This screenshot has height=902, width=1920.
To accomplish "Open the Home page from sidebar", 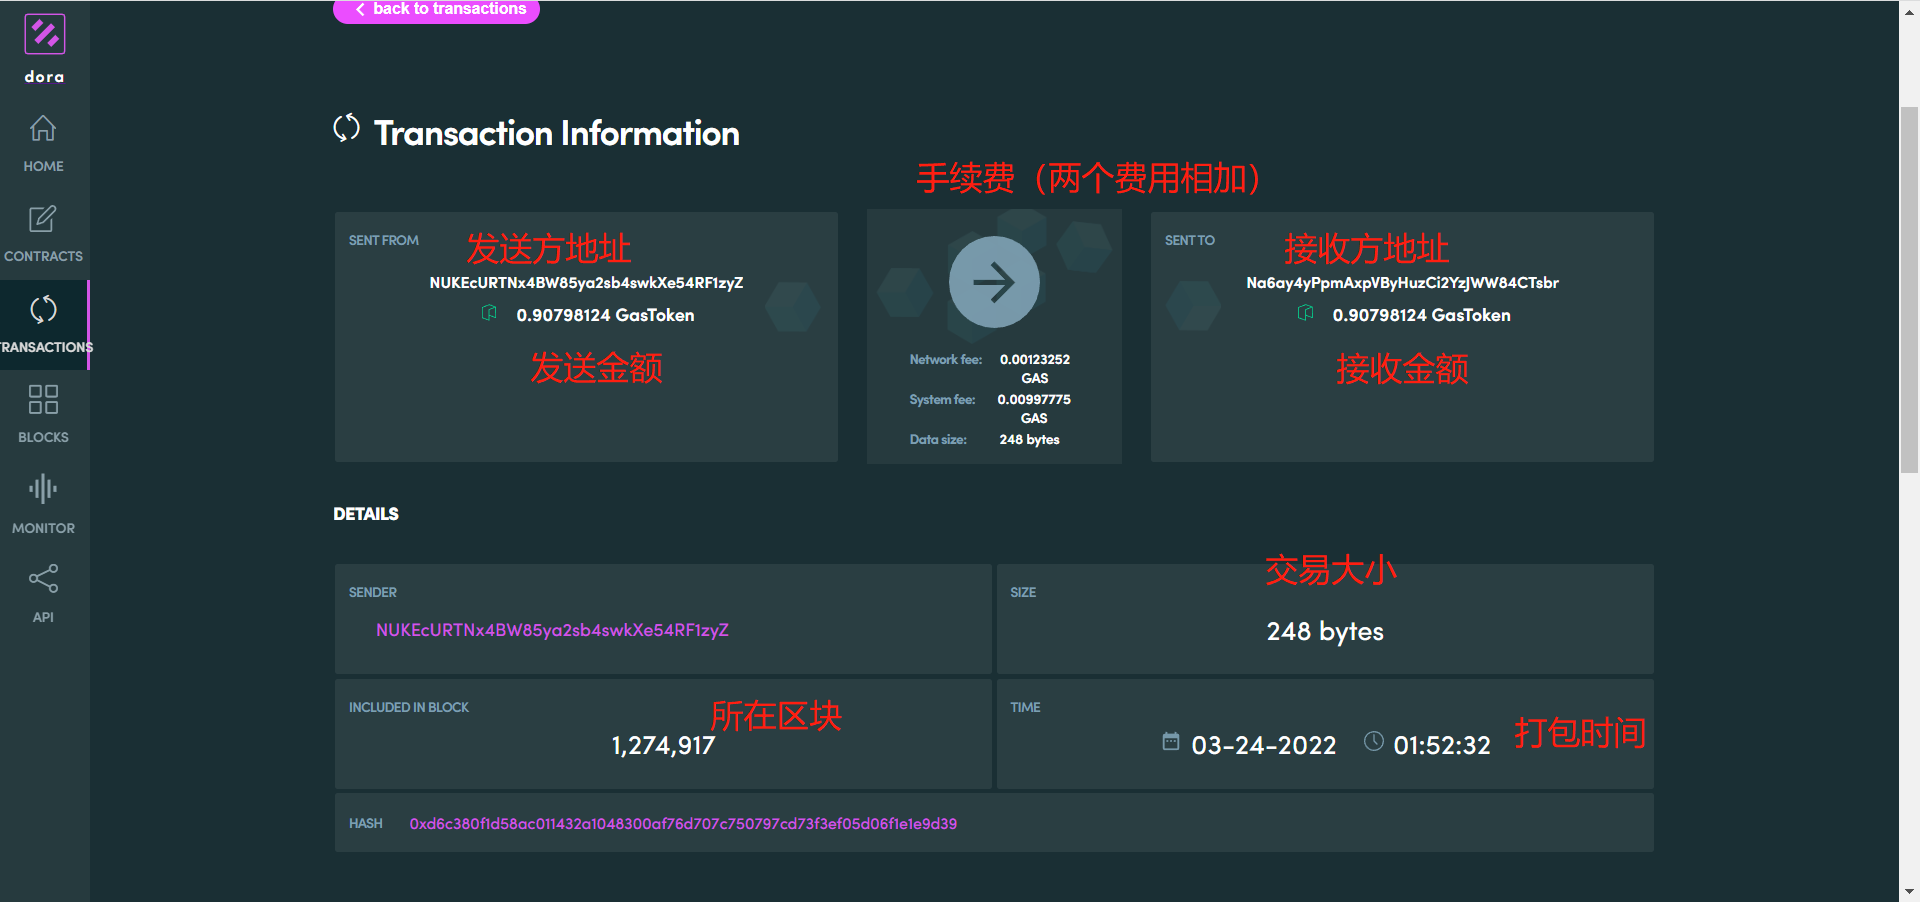I will (x=43, y=130).
